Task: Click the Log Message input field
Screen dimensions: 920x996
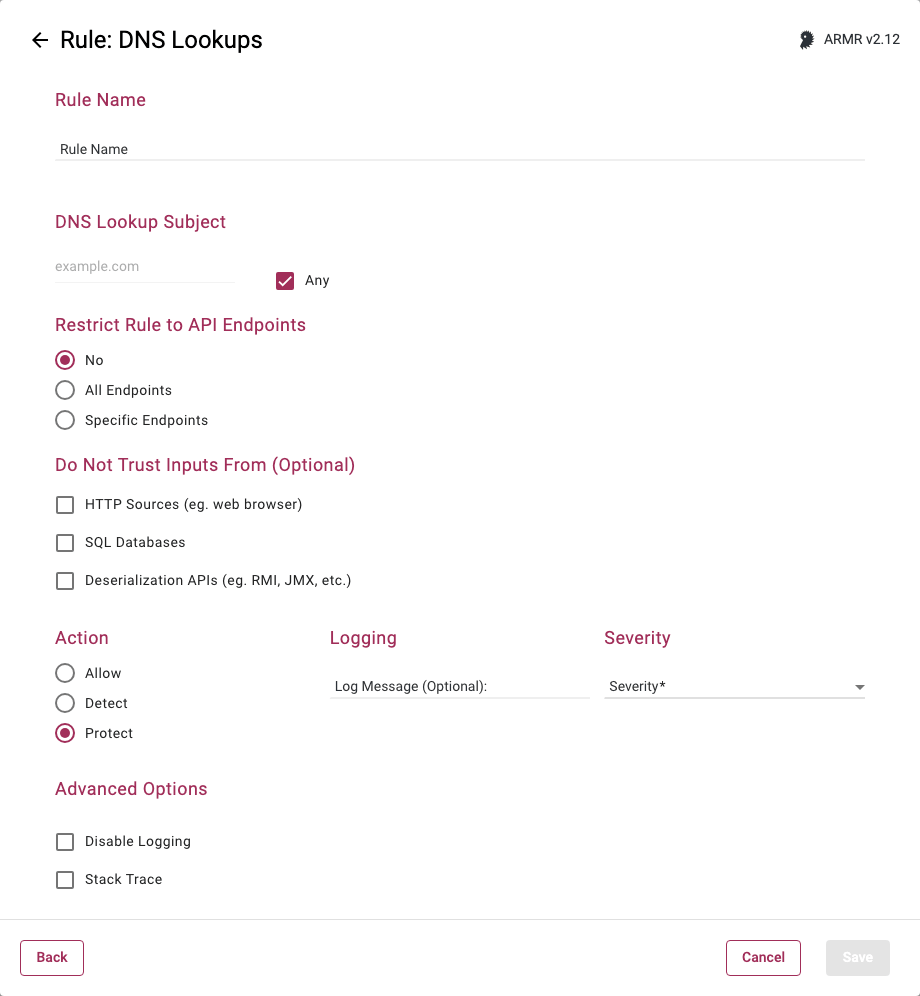Action: click(460, 686)
